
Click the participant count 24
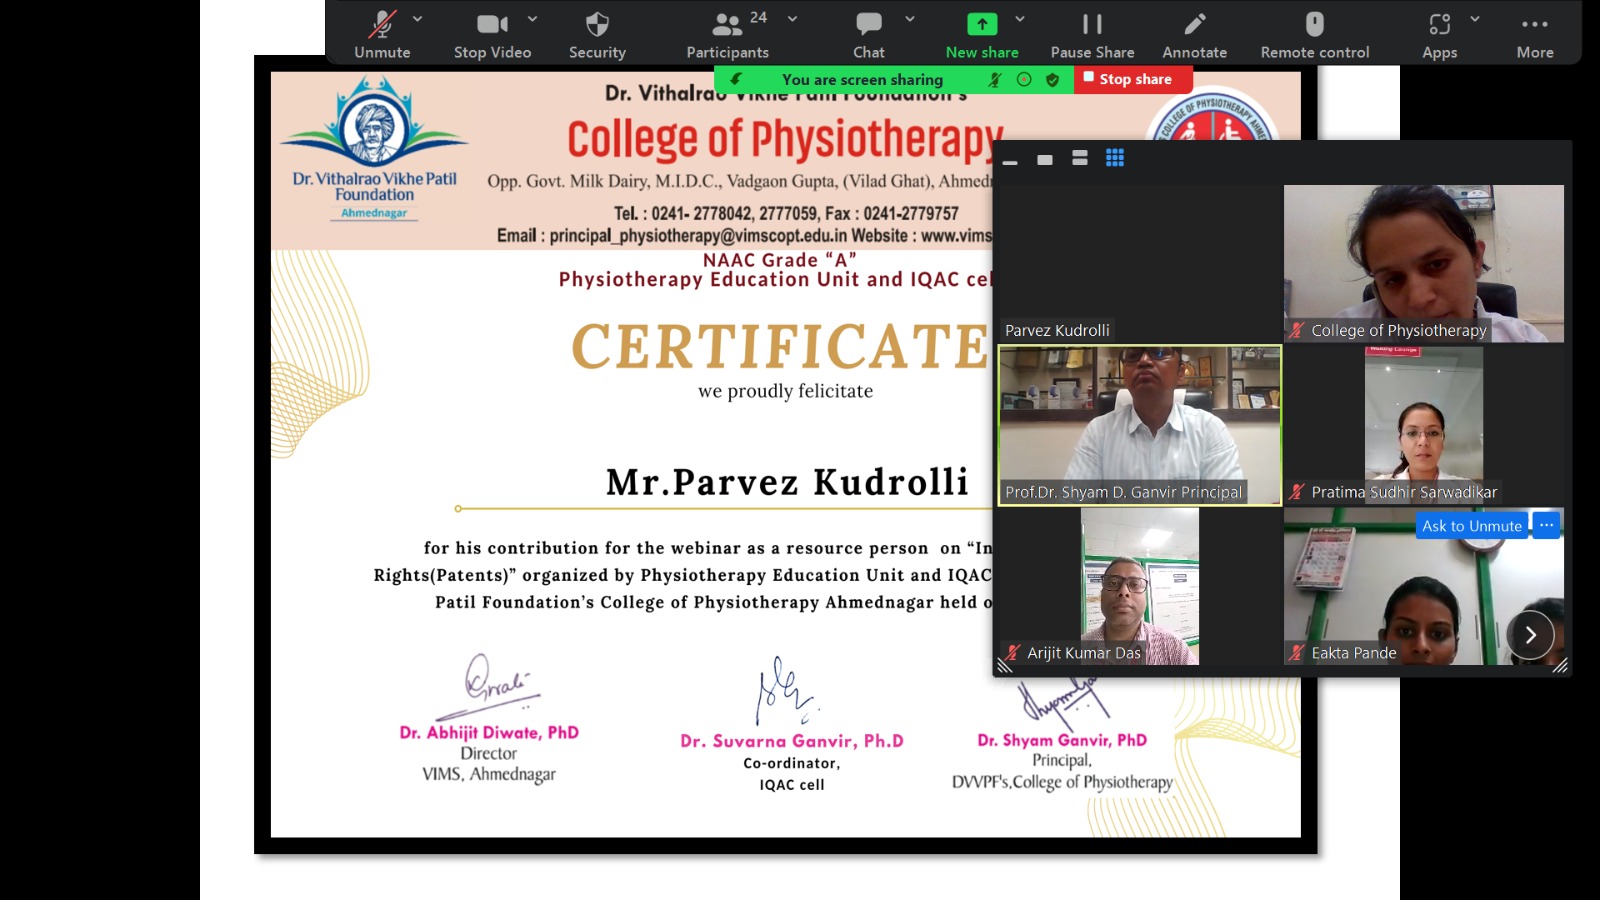click(x=759, y=17)
